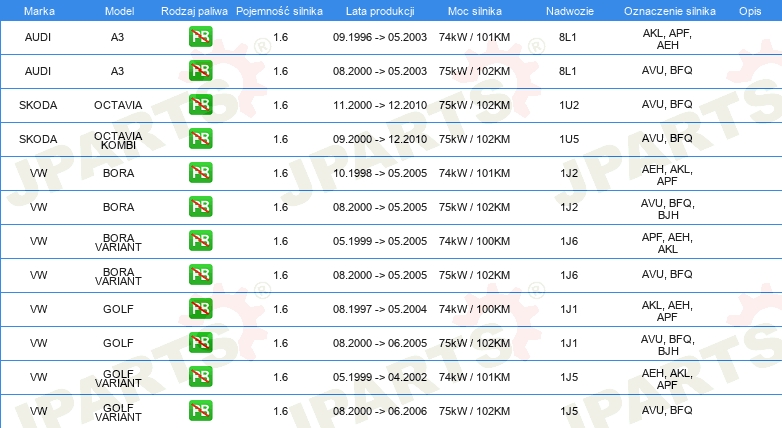The image size is (782, 428).
Task: Click the fuel icon in the GOLF VARIANT 74kW row
Action: [200, 377]
